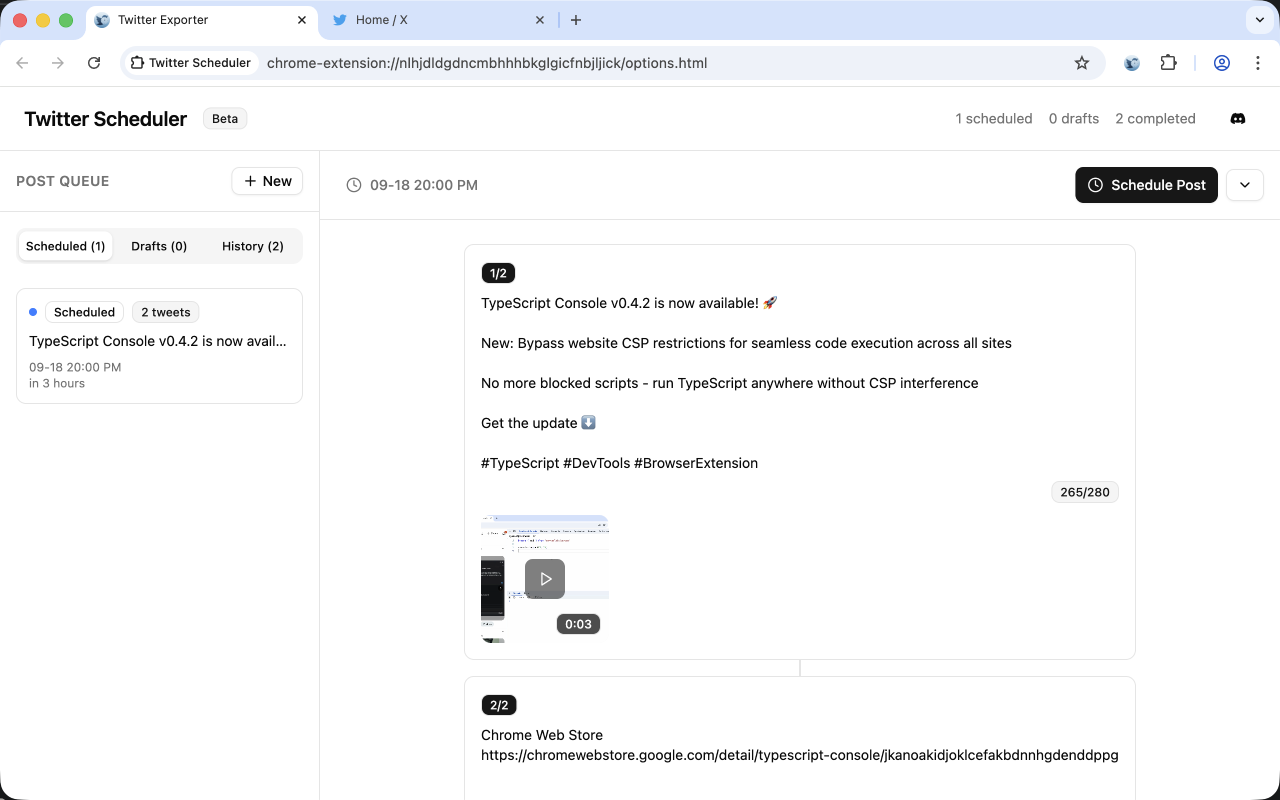Reload the page
Viewport: 1280px width, 800px height.
click(94, 63)
